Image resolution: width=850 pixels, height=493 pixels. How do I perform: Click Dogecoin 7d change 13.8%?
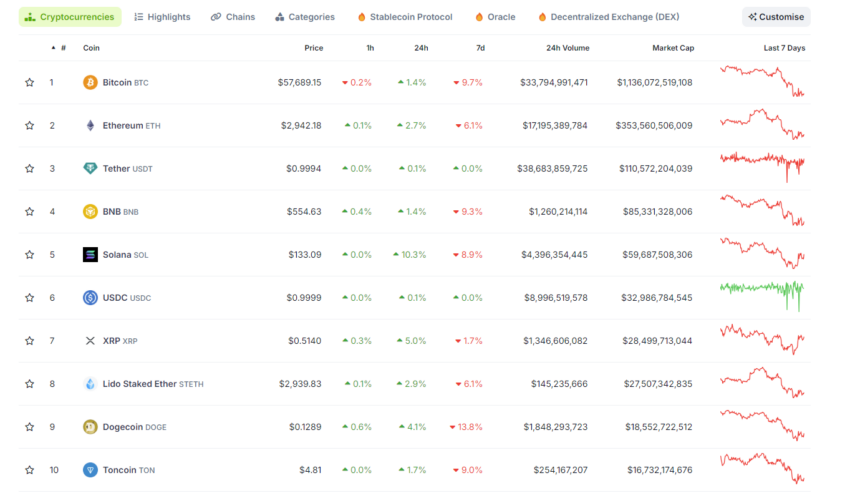coord(466,427)
